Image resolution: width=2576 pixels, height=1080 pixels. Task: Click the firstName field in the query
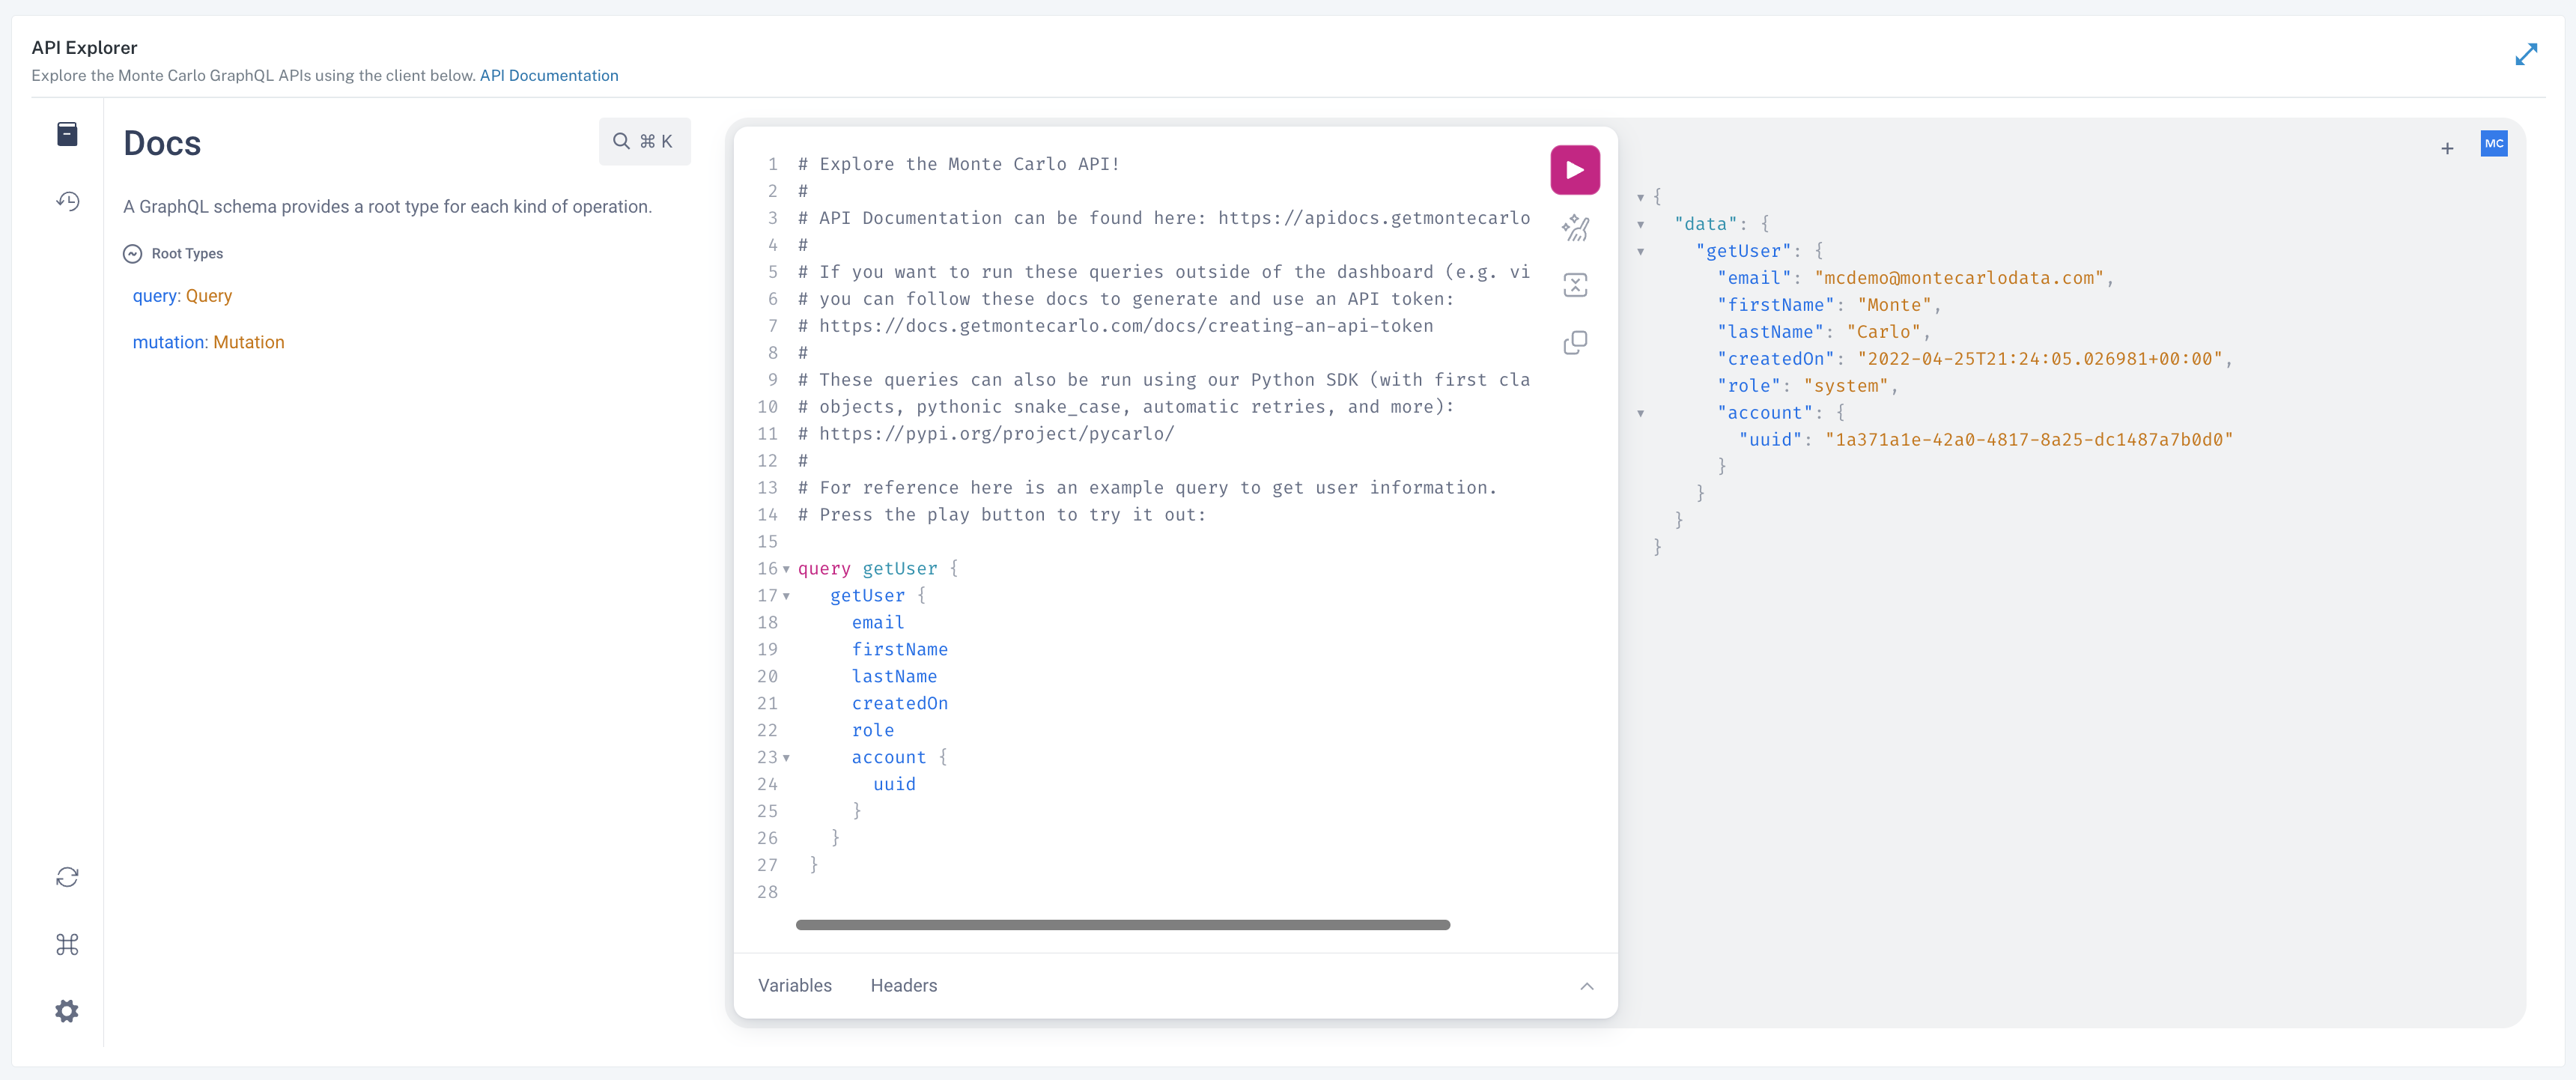899,649
